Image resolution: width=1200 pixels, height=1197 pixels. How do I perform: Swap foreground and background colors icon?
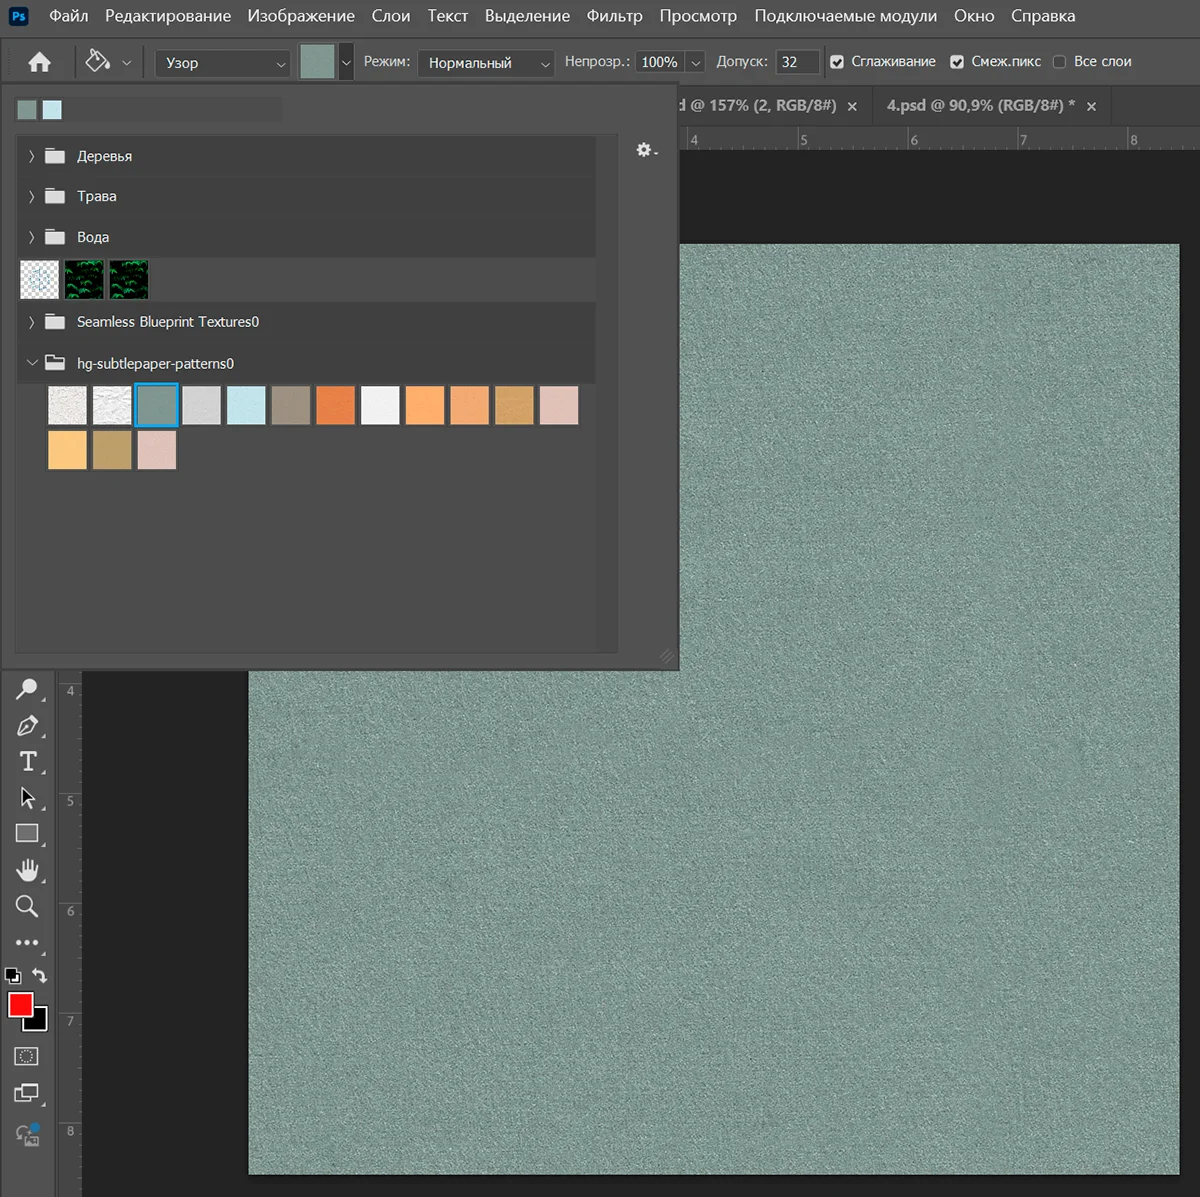tap(39, 975)
